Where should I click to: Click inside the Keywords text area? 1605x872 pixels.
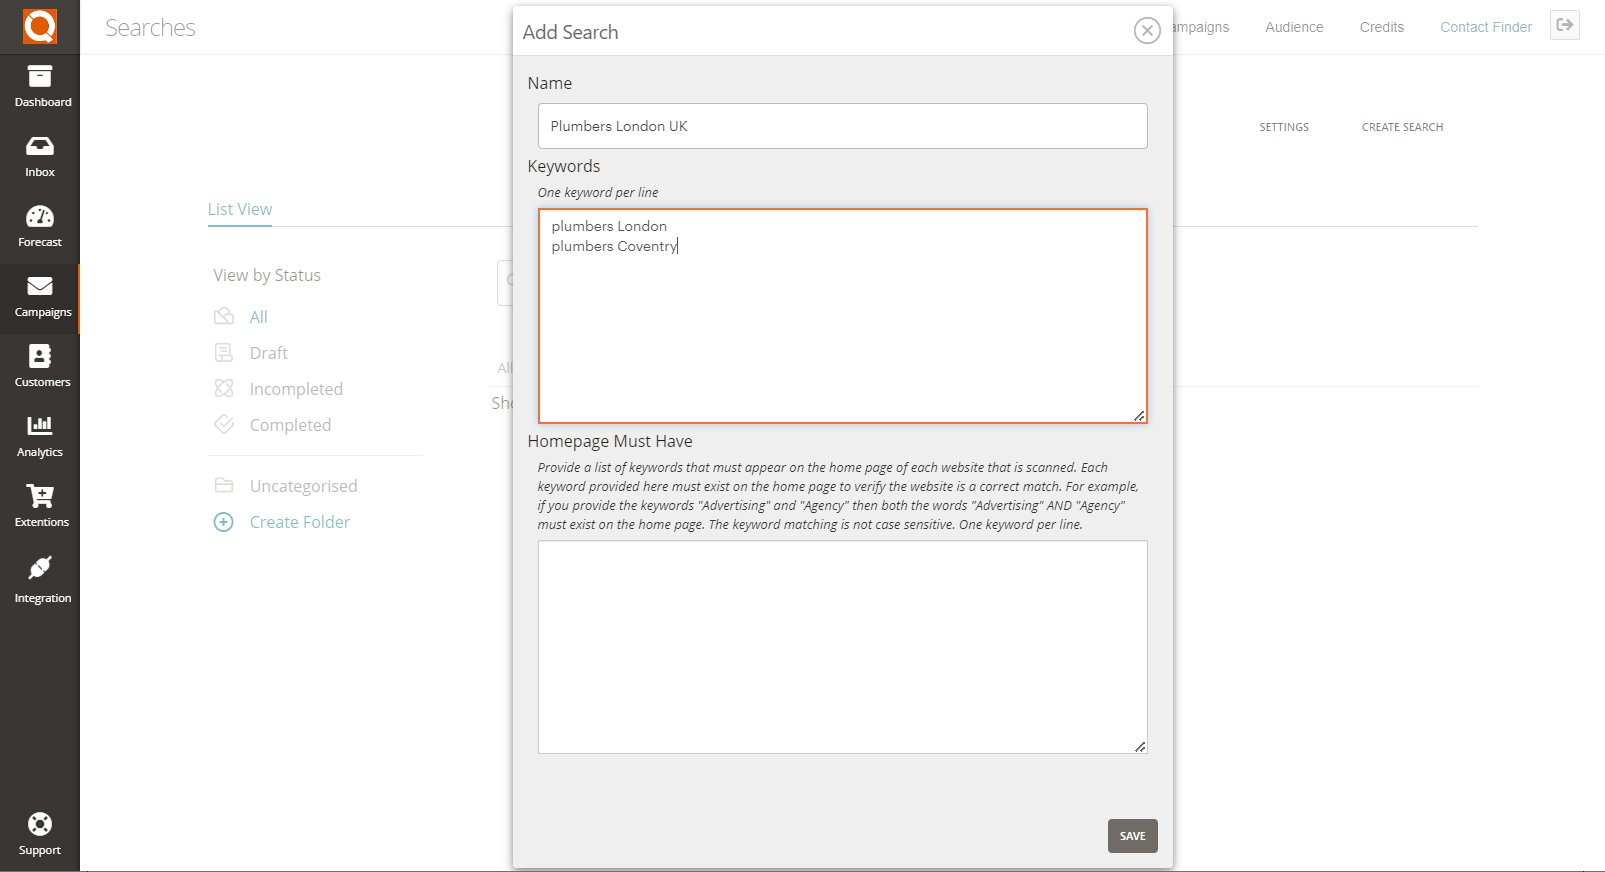pos(843,316)
